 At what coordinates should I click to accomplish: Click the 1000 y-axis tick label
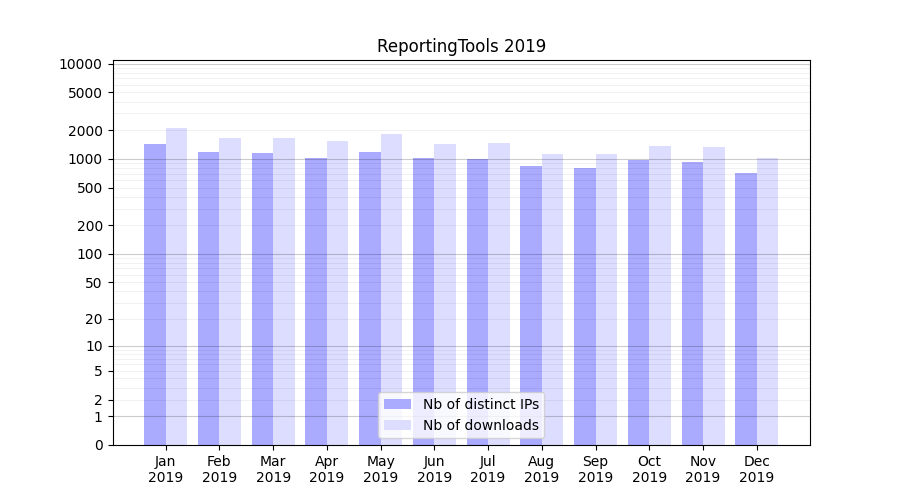[84, 159]
